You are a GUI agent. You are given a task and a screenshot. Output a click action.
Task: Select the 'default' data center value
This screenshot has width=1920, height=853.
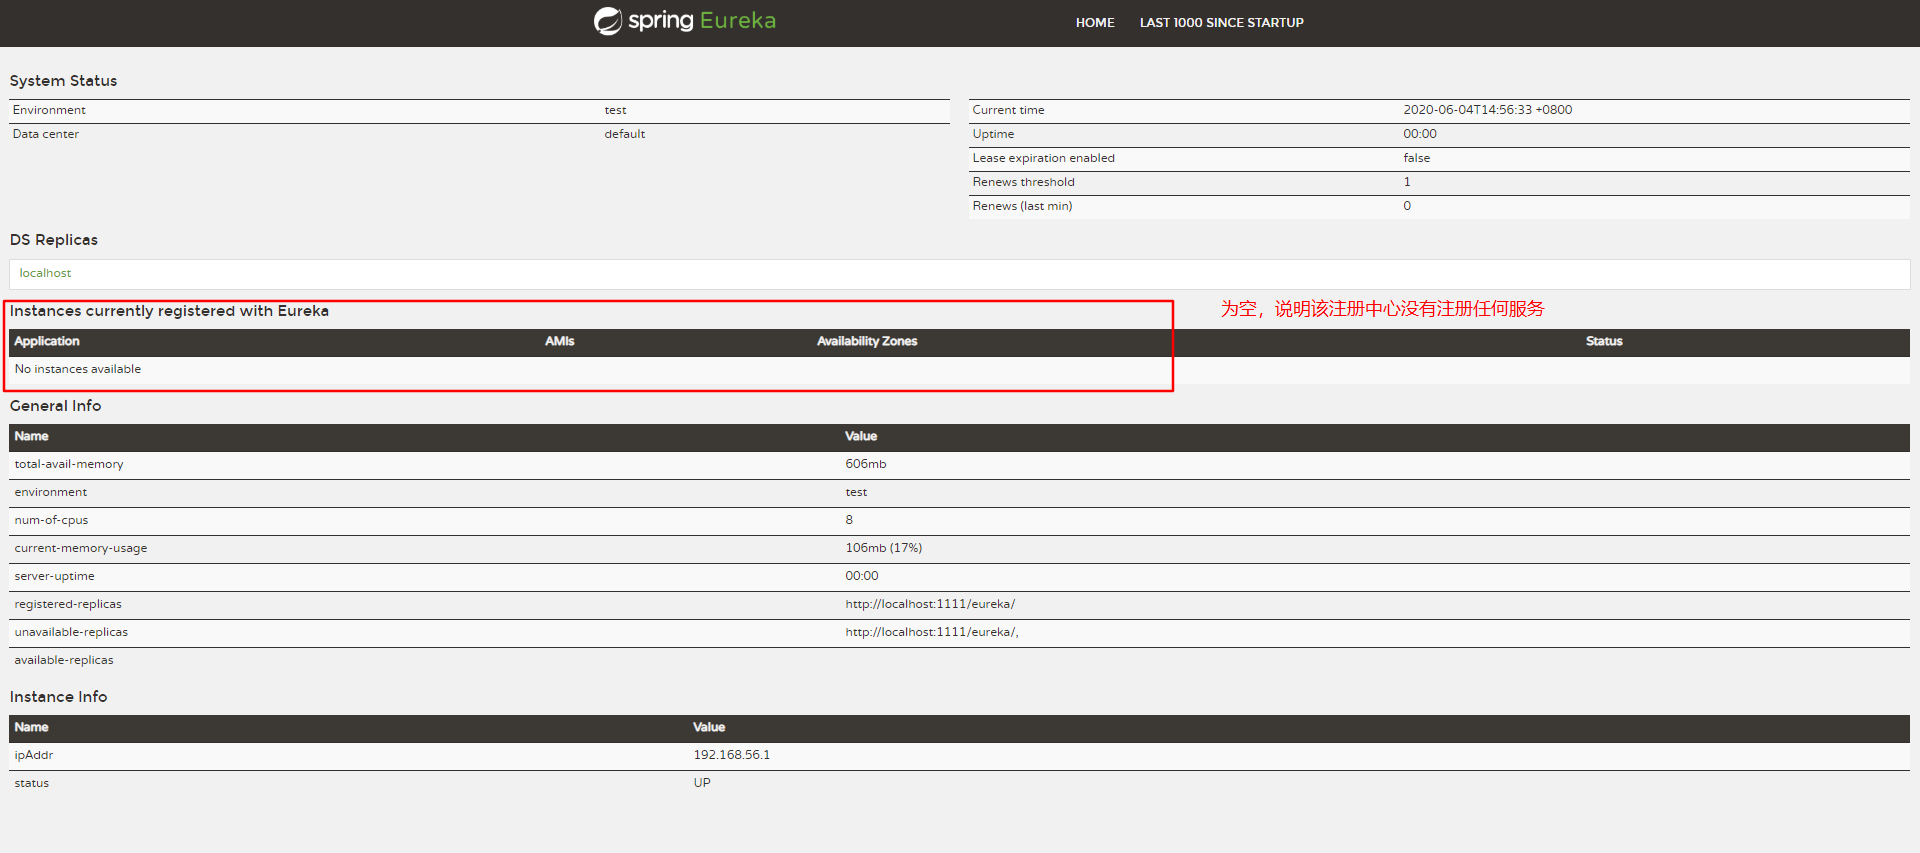[624, 134]
